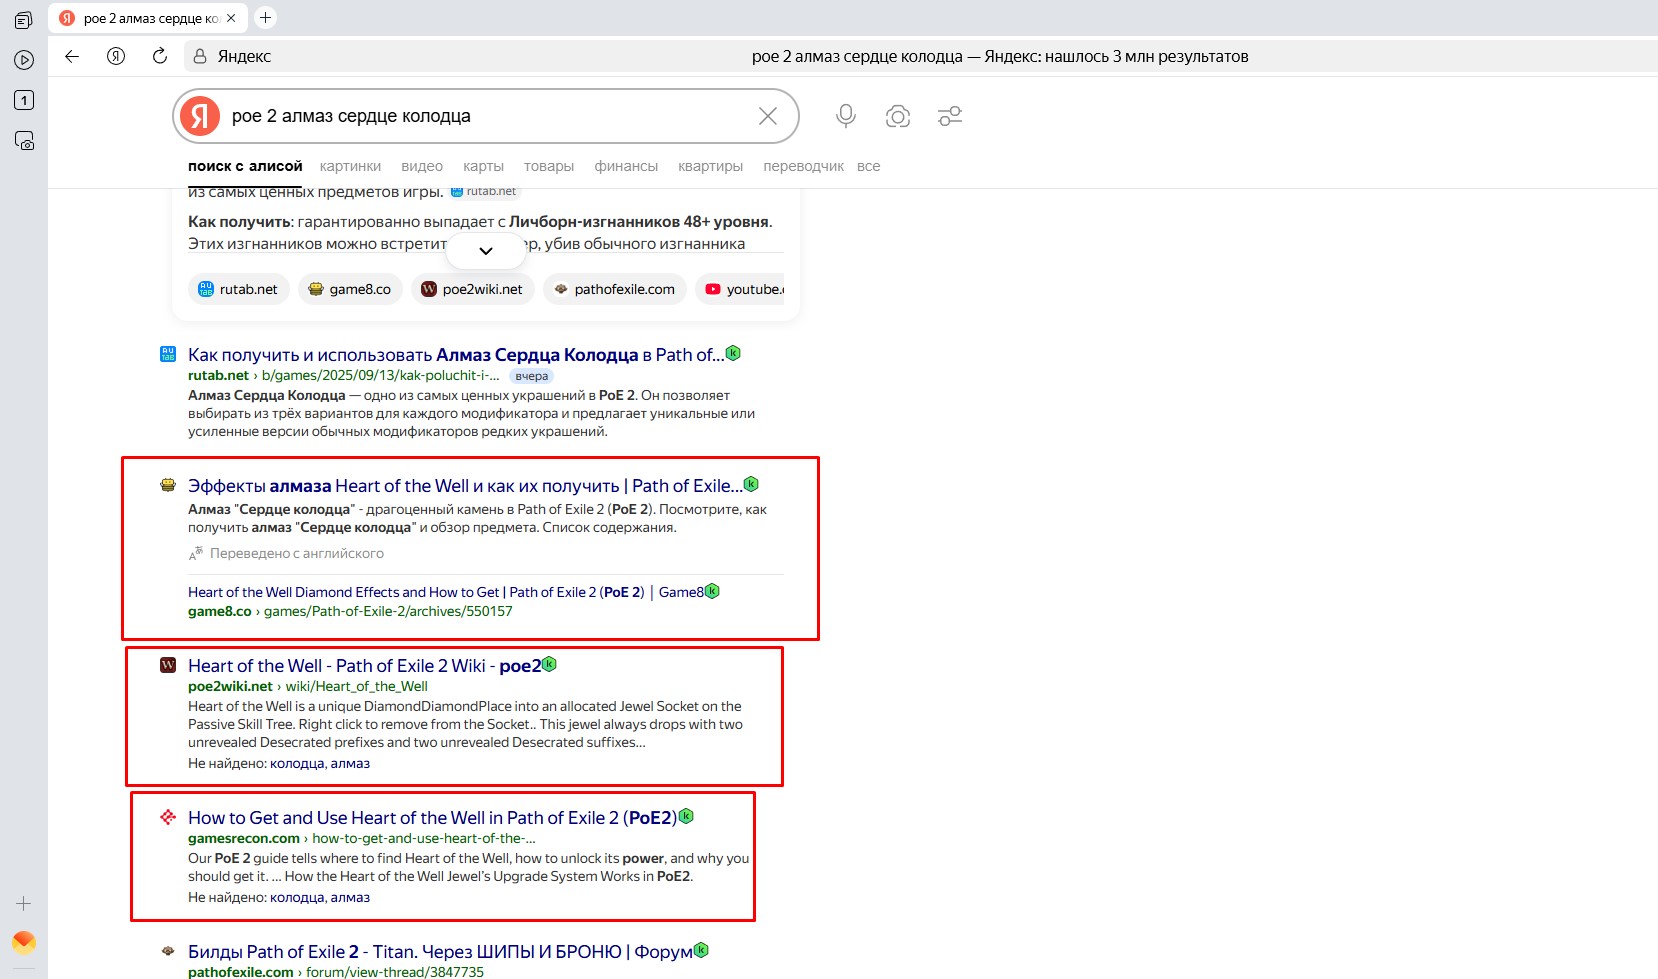Click the red Yandex logo in search box
Image resolution: width=1658 pixels, height=979 pixels.
tap(200, 116)
